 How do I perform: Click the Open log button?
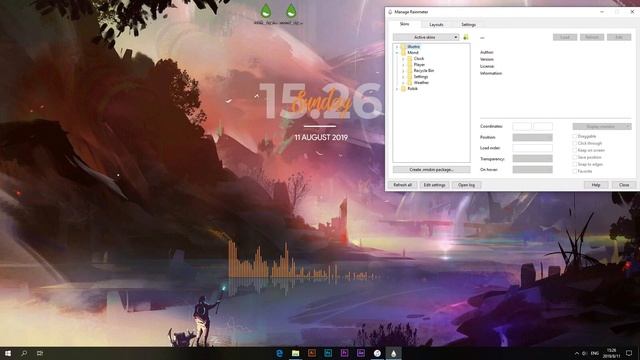(x=466, y=185)
